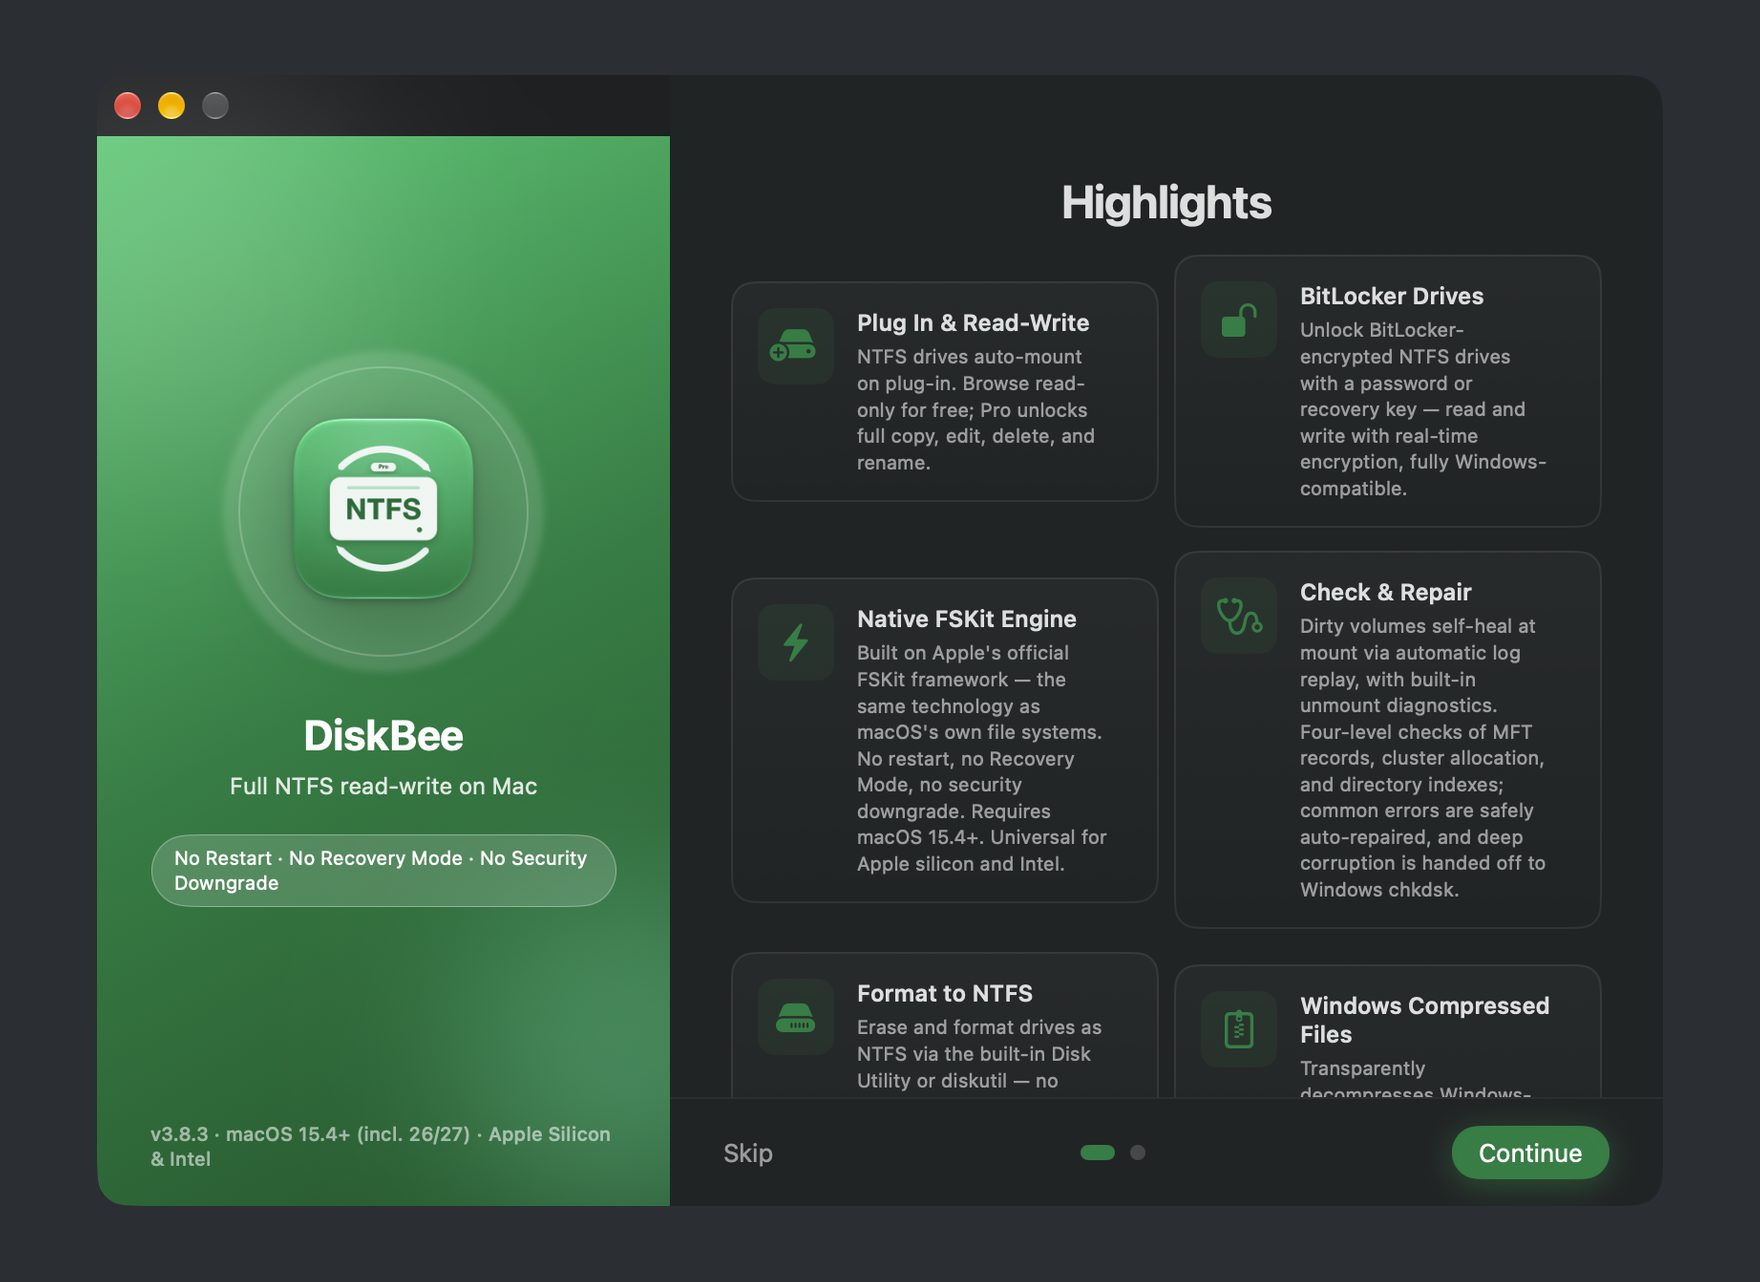
Task: Select the Format to NTFS heading
Action: (x=944, y=993)
